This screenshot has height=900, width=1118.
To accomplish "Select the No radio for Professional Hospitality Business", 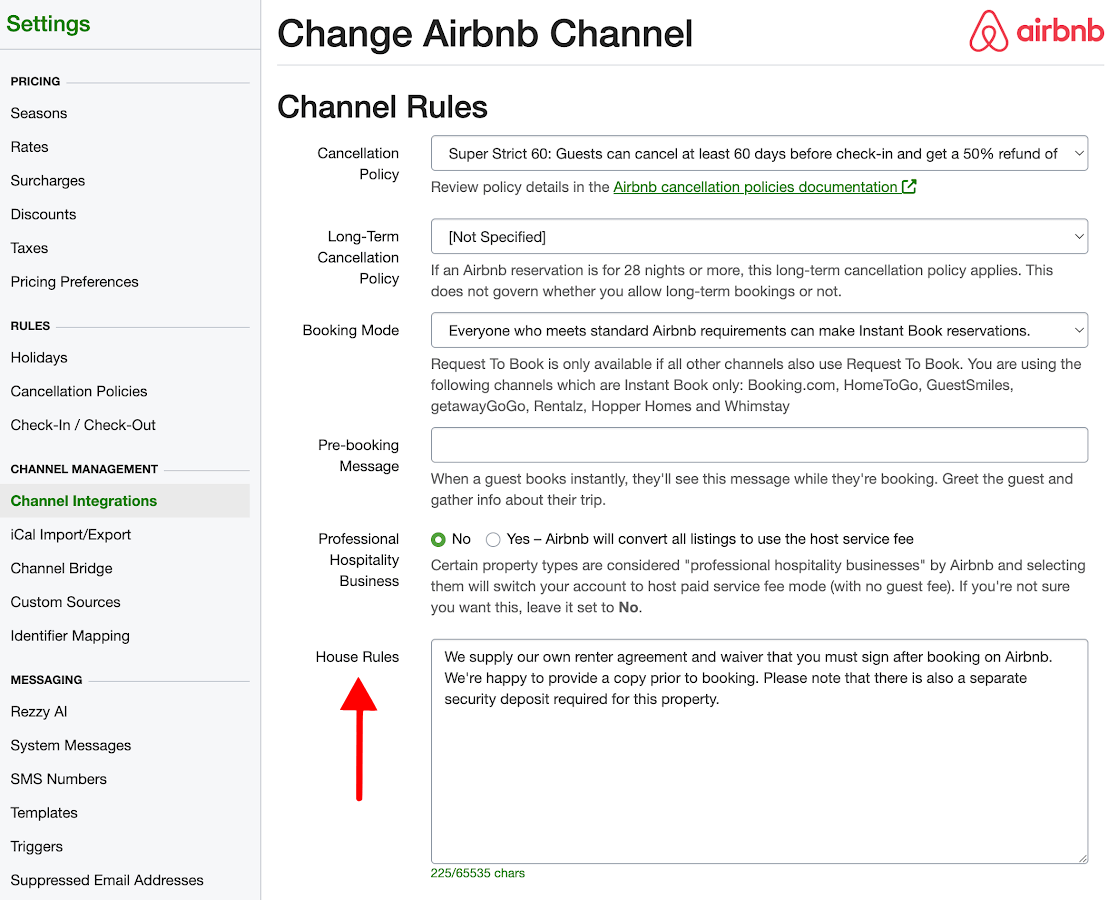I will coord(439,540).
